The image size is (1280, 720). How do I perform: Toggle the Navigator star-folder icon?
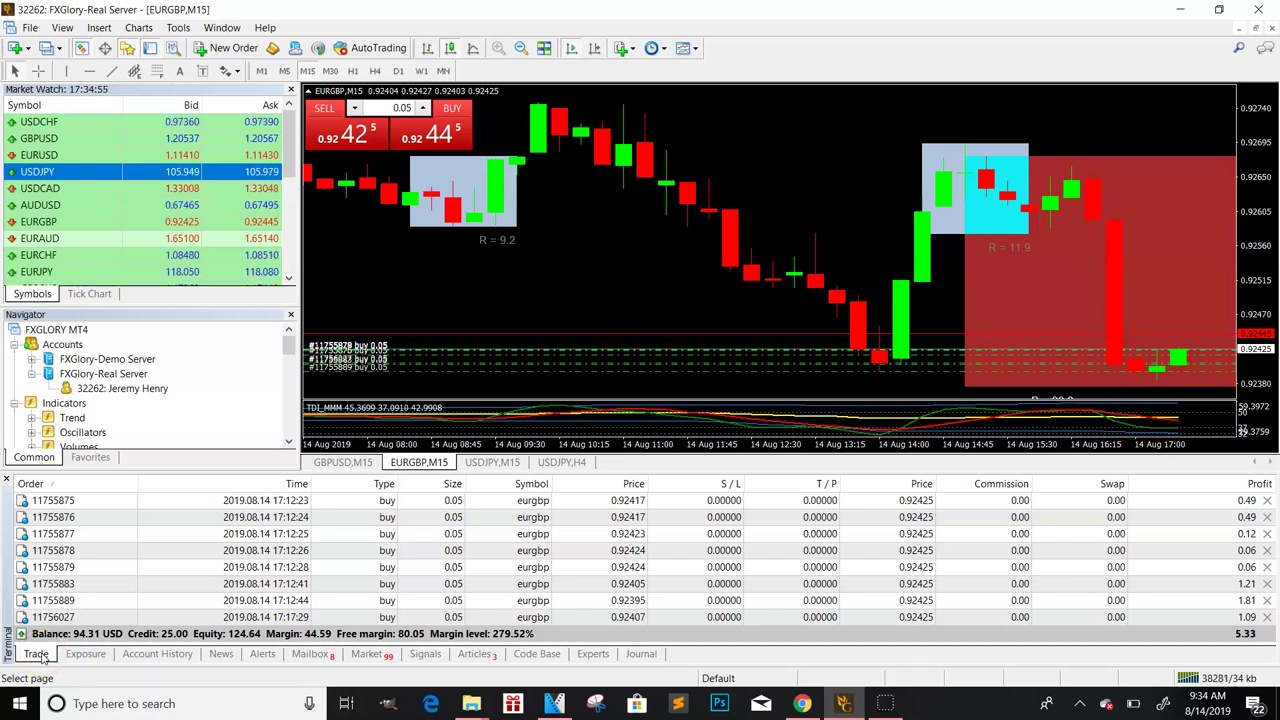(127, 48)
